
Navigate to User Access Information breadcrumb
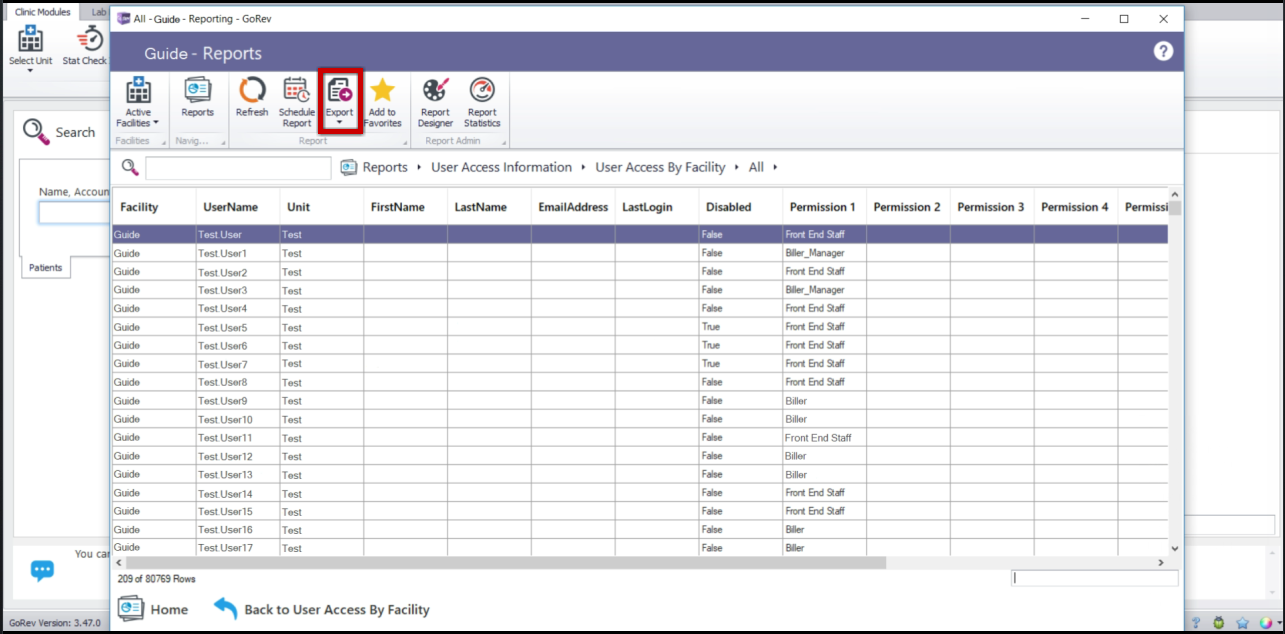(502, 167)
